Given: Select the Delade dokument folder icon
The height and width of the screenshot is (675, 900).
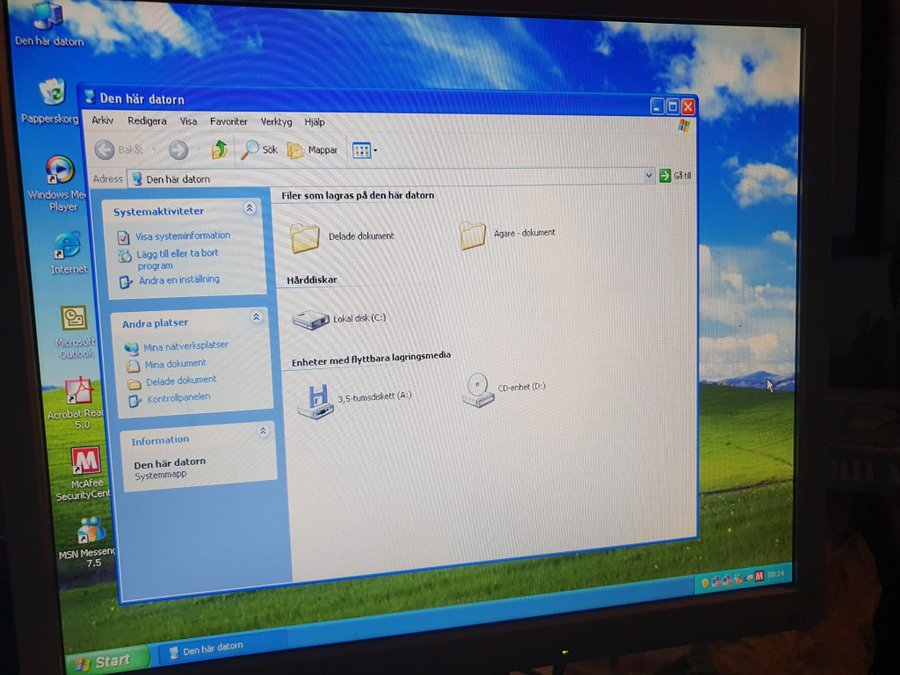Looking at the screenshot, I should (x=304, y=237).
